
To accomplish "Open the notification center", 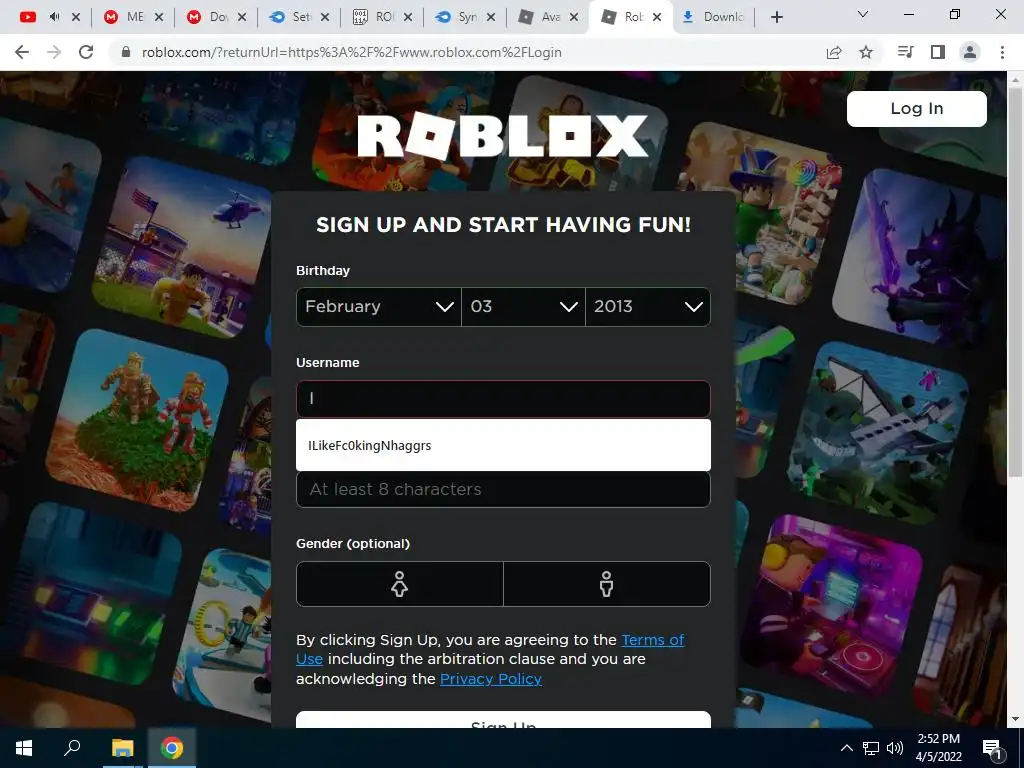I will (x=992, y=748).
